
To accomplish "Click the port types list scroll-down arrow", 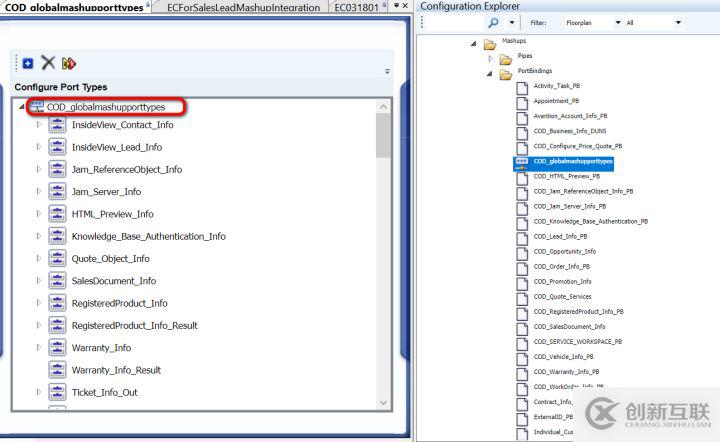I will (383, 403).
